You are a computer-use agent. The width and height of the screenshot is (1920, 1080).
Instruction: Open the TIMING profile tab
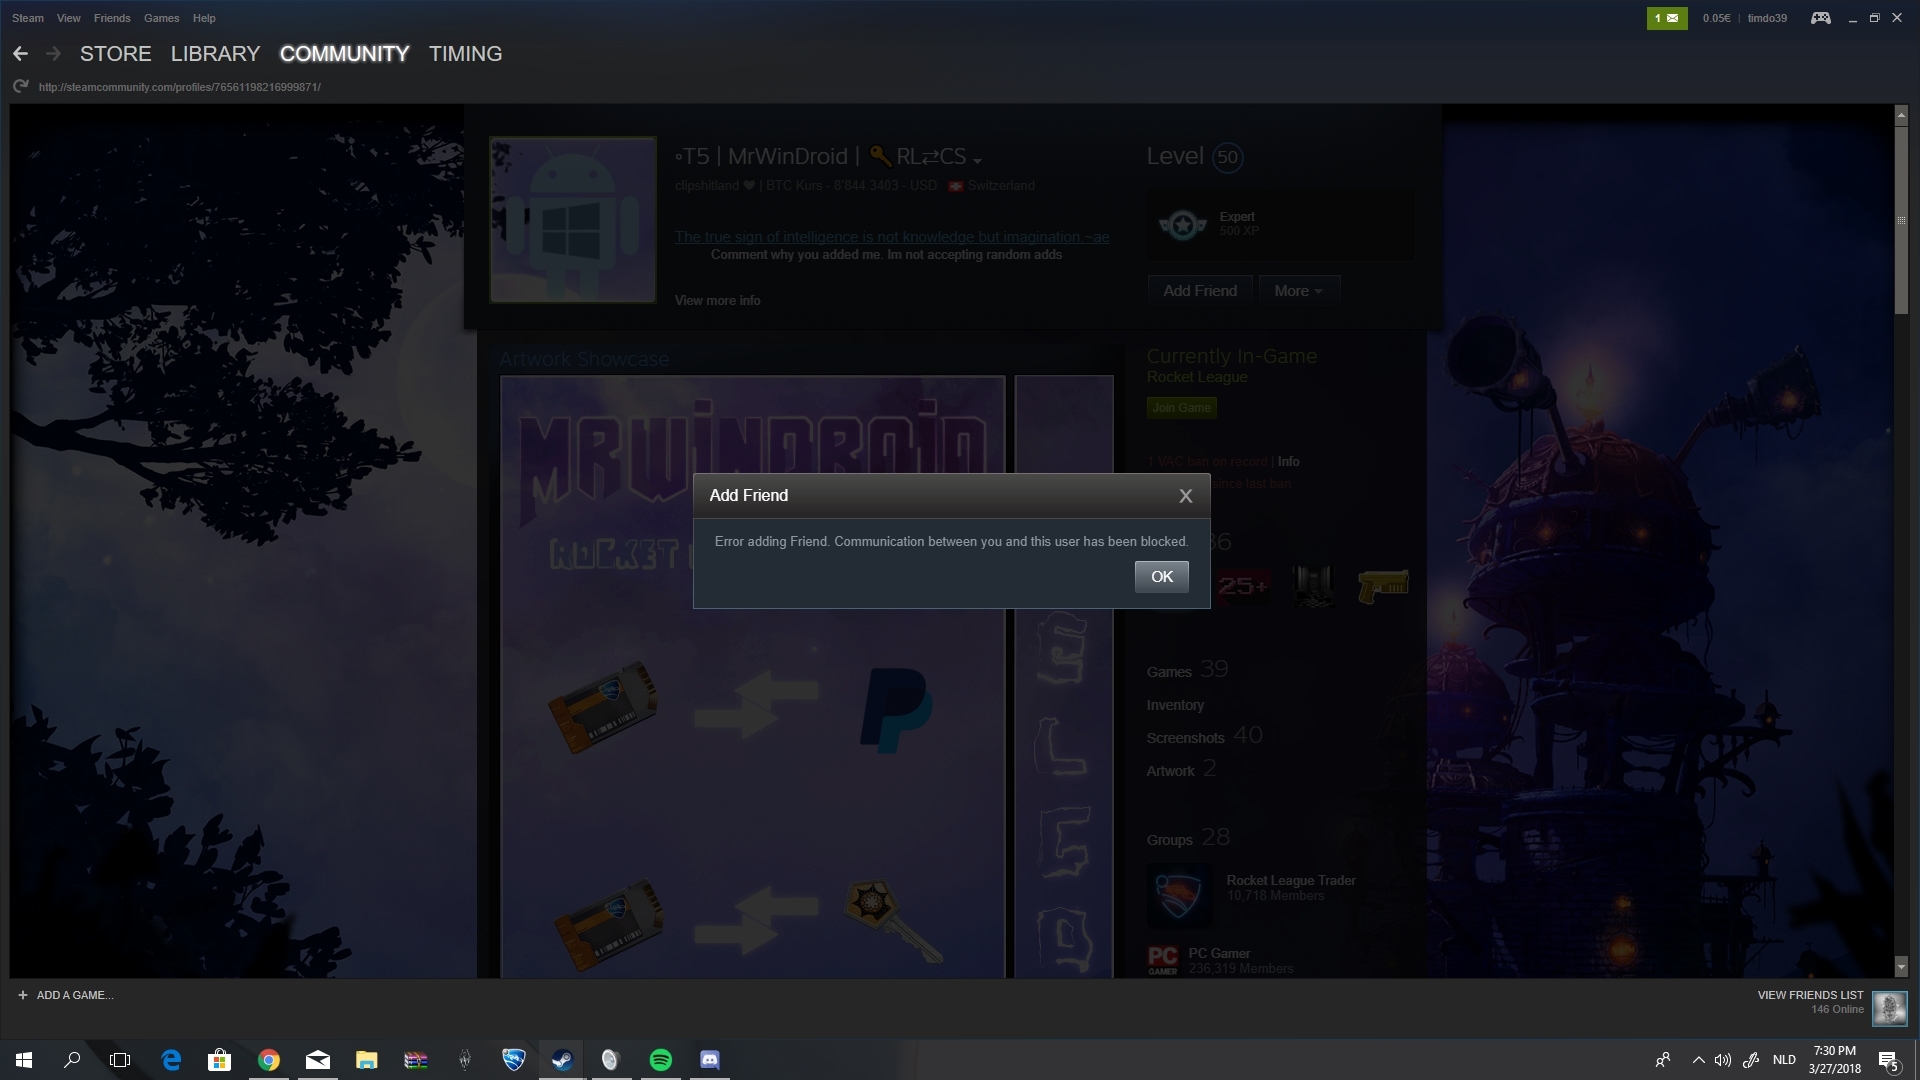coord(465,54)
